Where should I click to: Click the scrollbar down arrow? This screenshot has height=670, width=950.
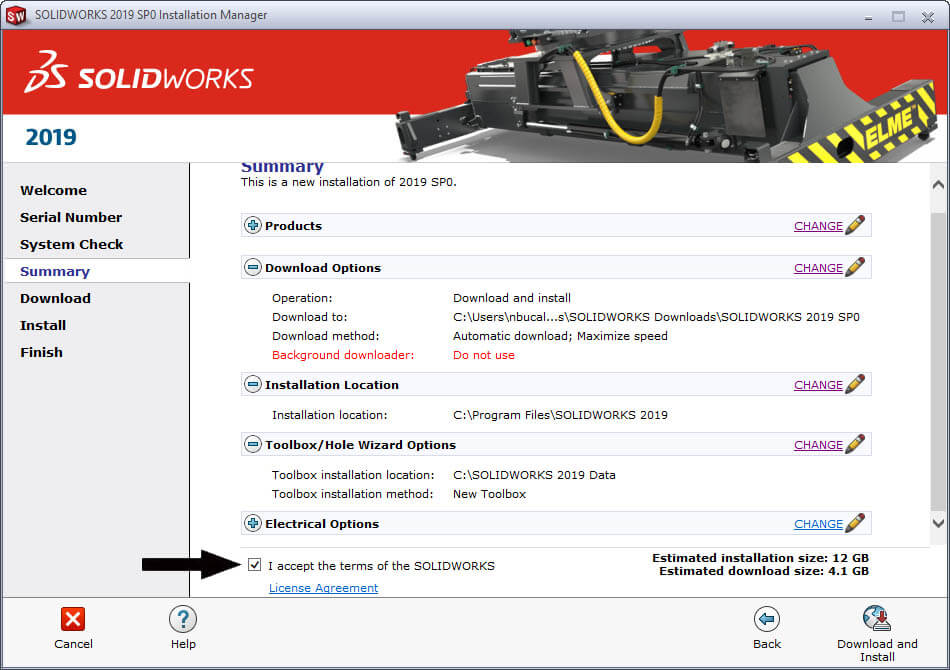(938, 523)
